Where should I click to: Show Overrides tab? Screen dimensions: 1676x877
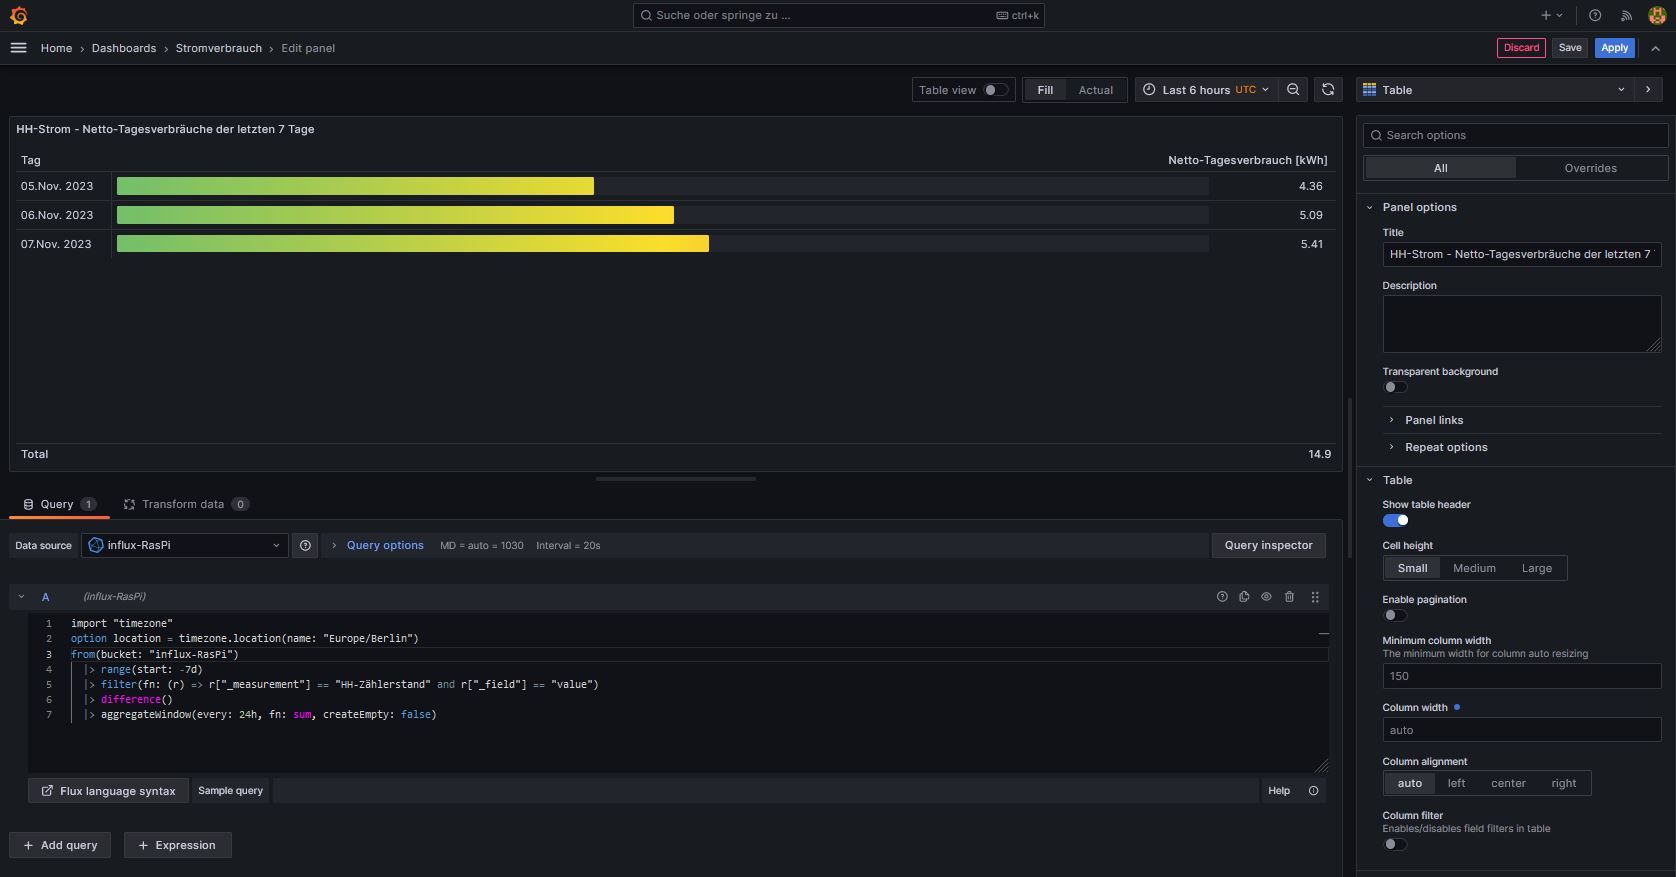coord(1590,168)
